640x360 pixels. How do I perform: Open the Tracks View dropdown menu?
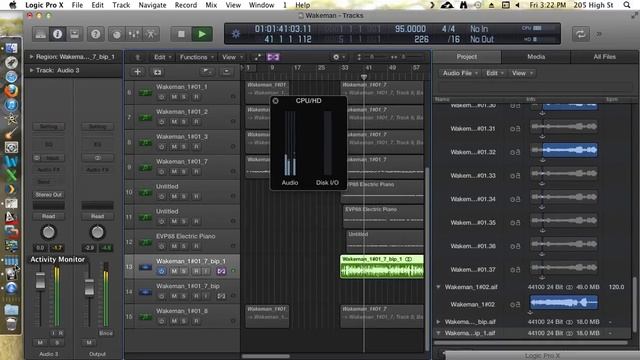(x=232, y=57)
